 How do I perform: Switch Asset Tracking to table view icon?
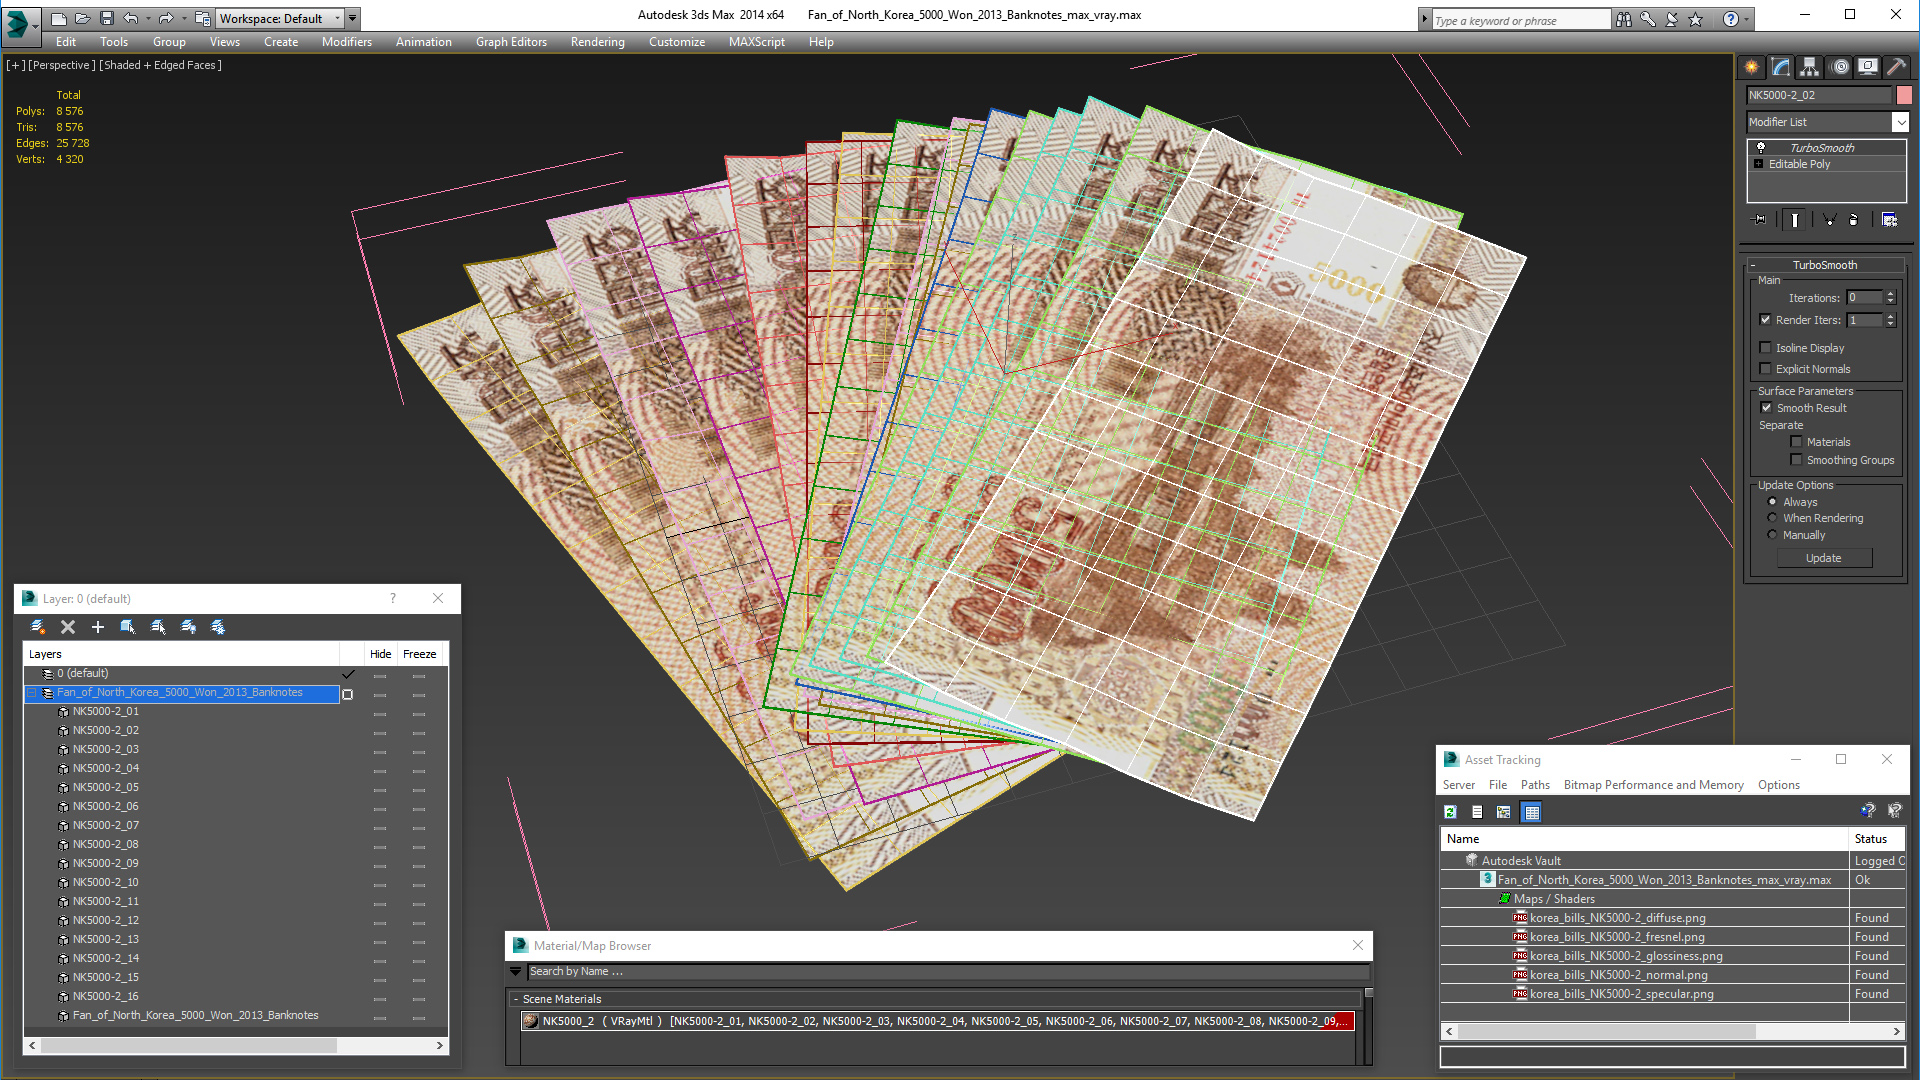pyautogui.click(x=1531, y=812)
